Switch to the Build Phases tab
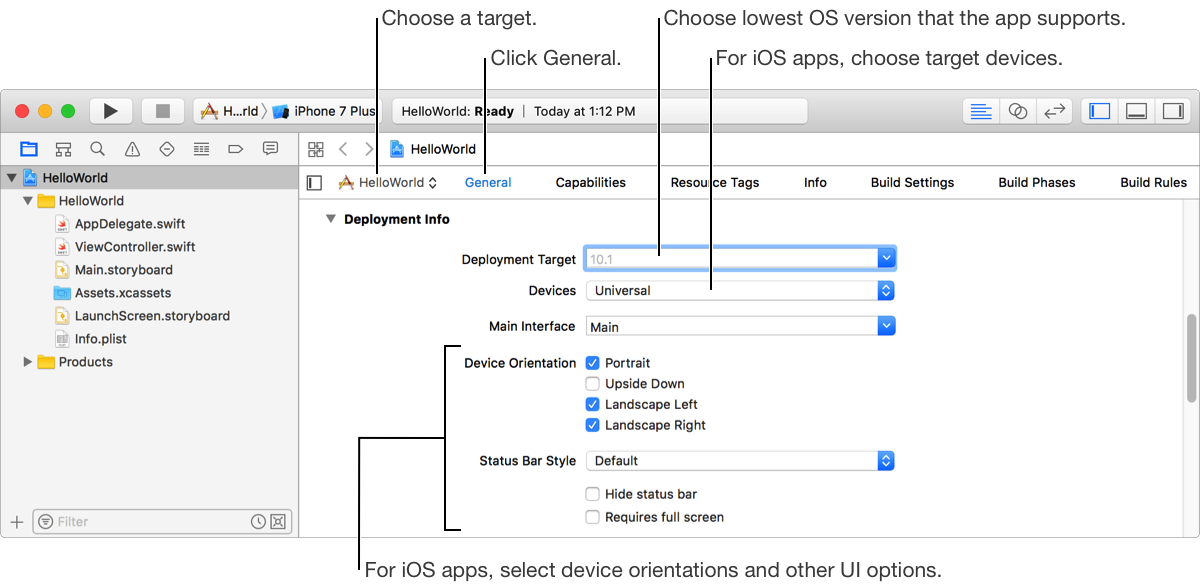Viewport: 1200px width, 588px height. 1037,183
